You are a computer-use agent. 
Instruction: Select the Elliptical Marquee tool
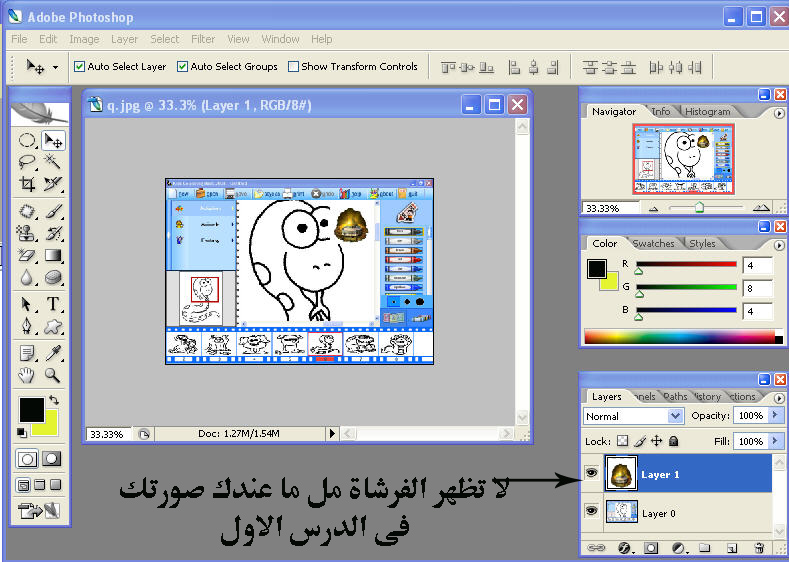(27, 140)
